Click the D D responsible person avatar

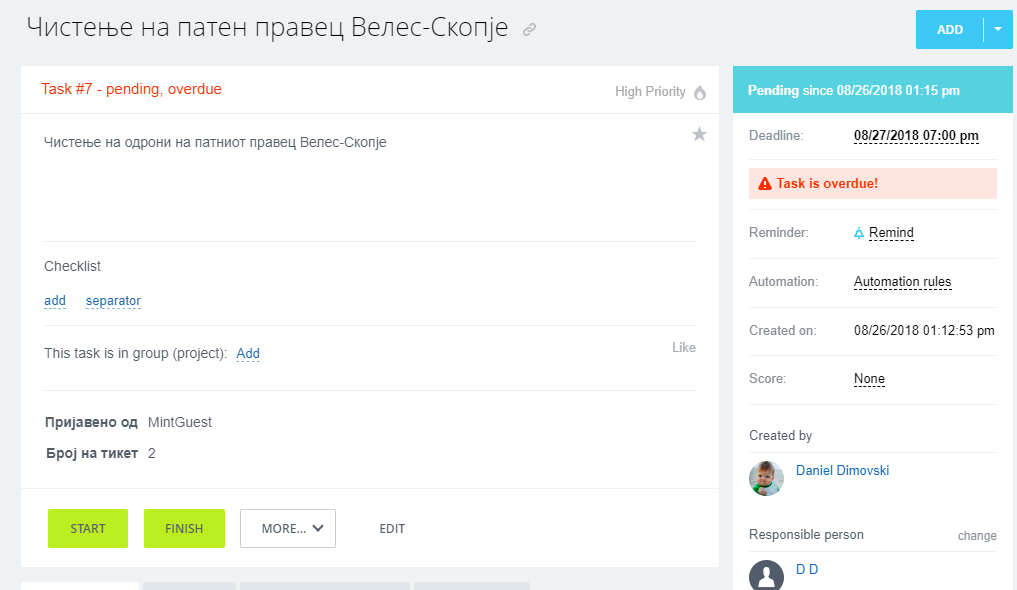pyautogui.click(x=766, y=576)
